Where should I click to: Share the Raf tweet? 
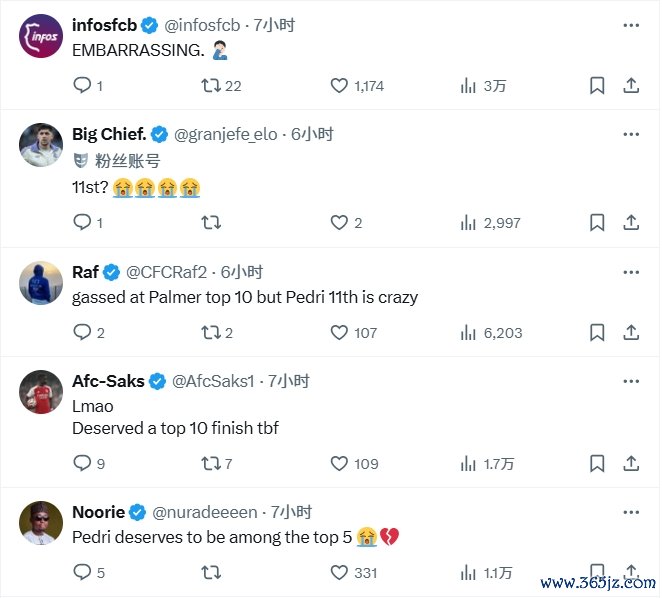click(x=631, y=332)
